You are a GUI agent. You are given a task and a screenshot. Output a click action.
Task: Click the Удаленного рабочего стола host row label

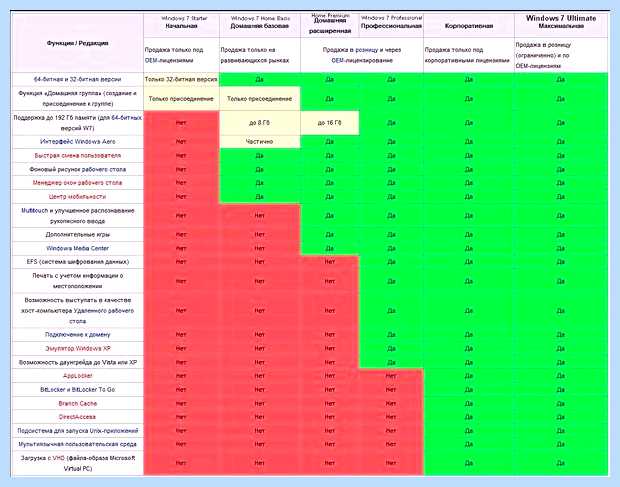pyautogui.click(x=78, y=311)
